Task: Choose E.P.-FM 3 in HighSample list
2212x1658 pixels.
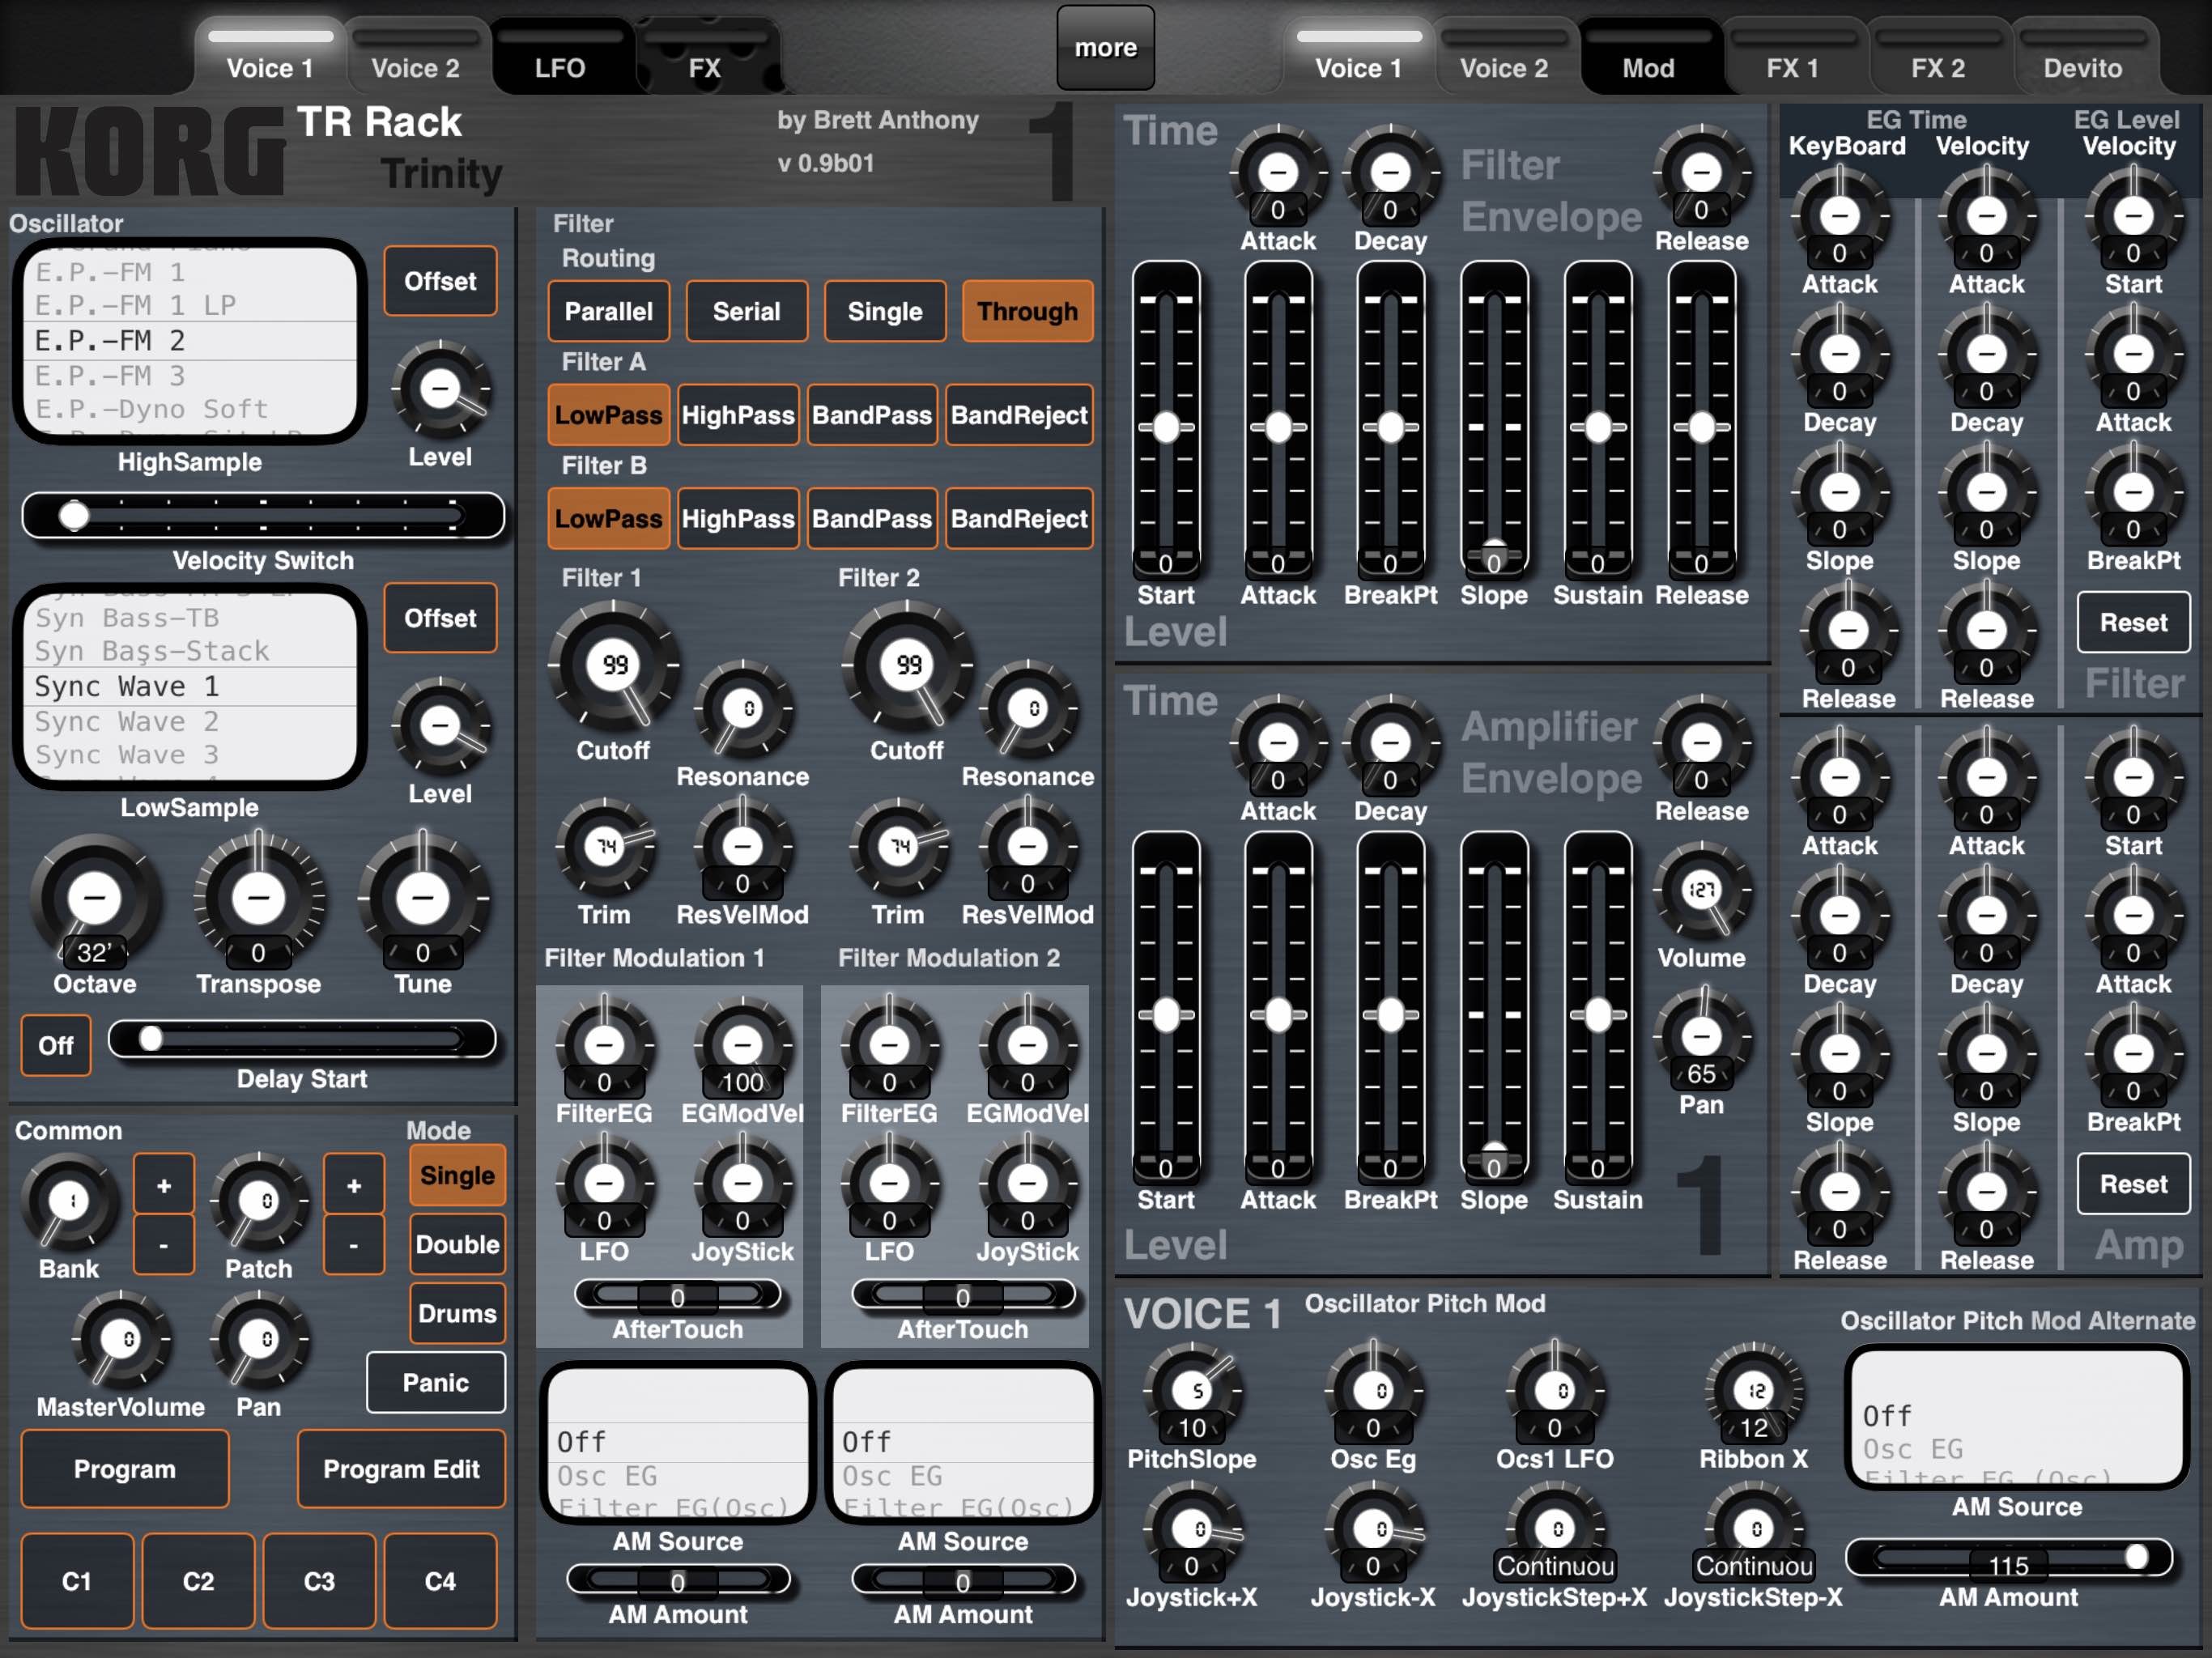Action: coord(190,376)
